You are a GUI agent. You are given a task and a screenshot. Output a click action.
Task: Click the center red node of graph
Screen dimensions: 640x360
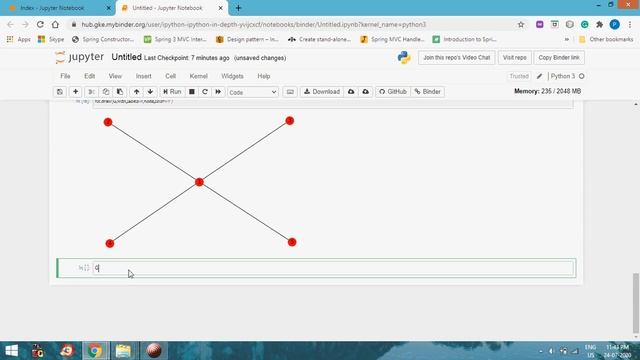pyautogui.click(x=199, y=182)
